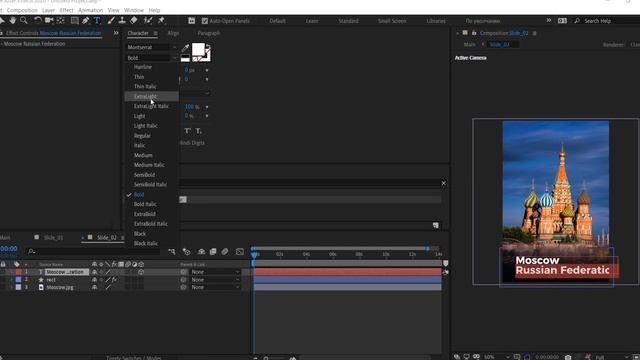This screenshot has width=640, height=360.
Task: Open parent dropdown for Moscow.jpg layer
Action: pos(216,287)
